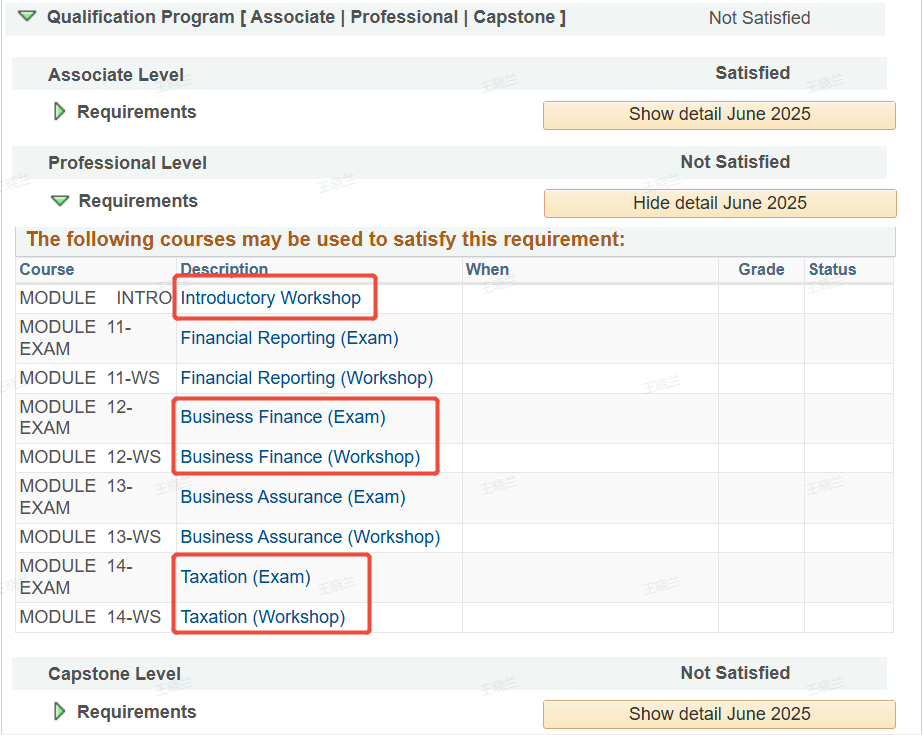Click the Course column header

pyautogui.click(x=47, y=269)
